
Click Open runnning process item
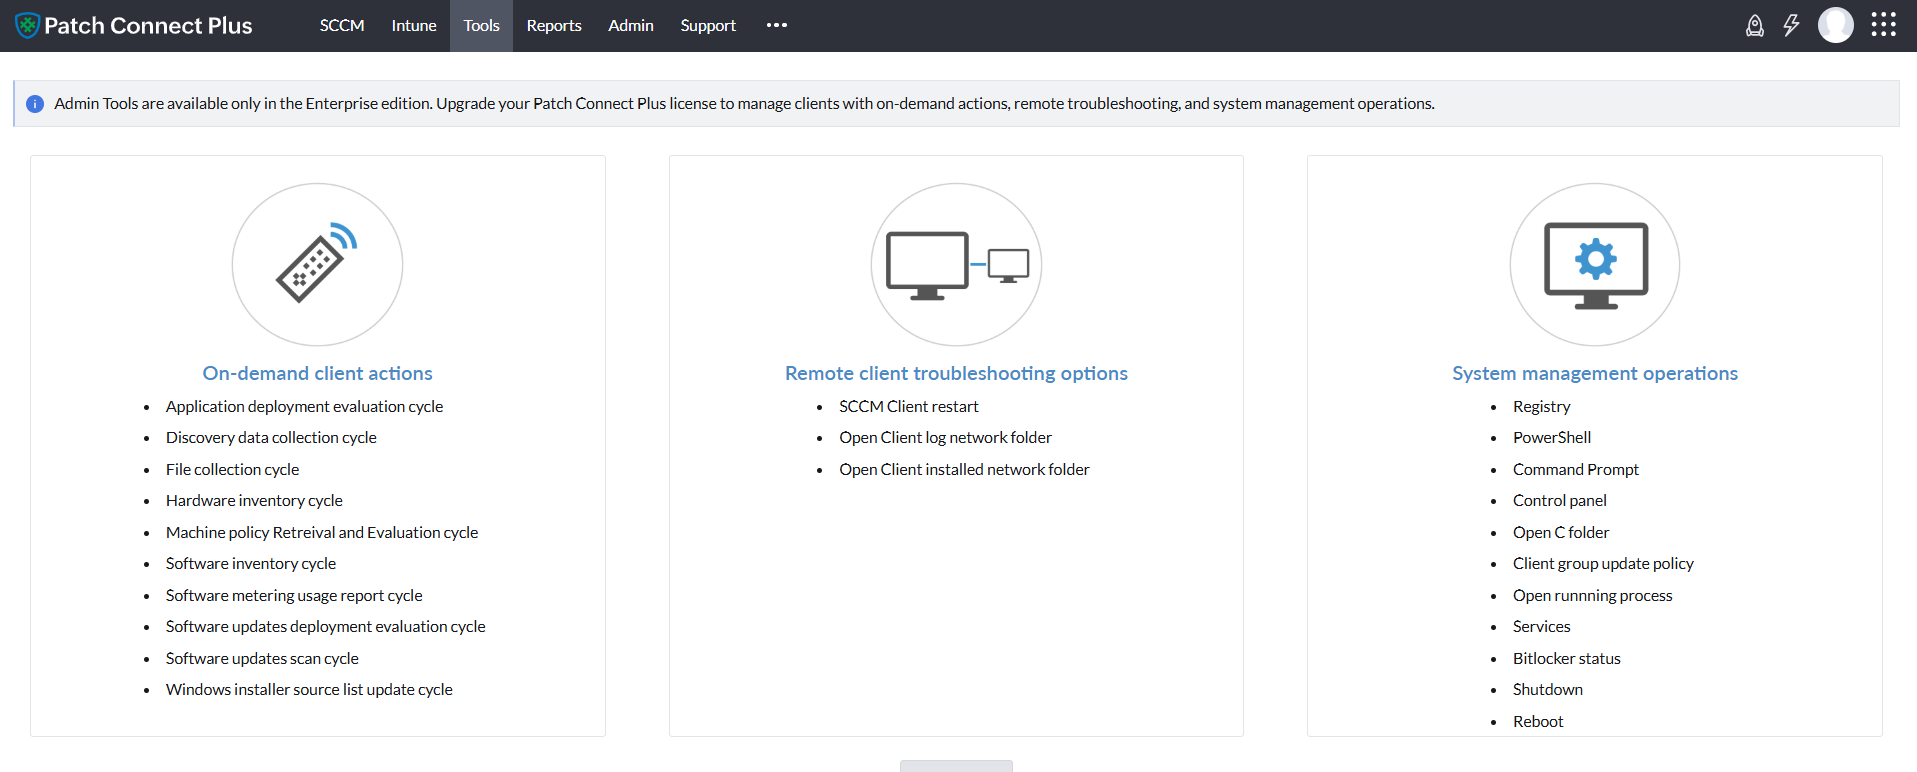[1592, 596]
